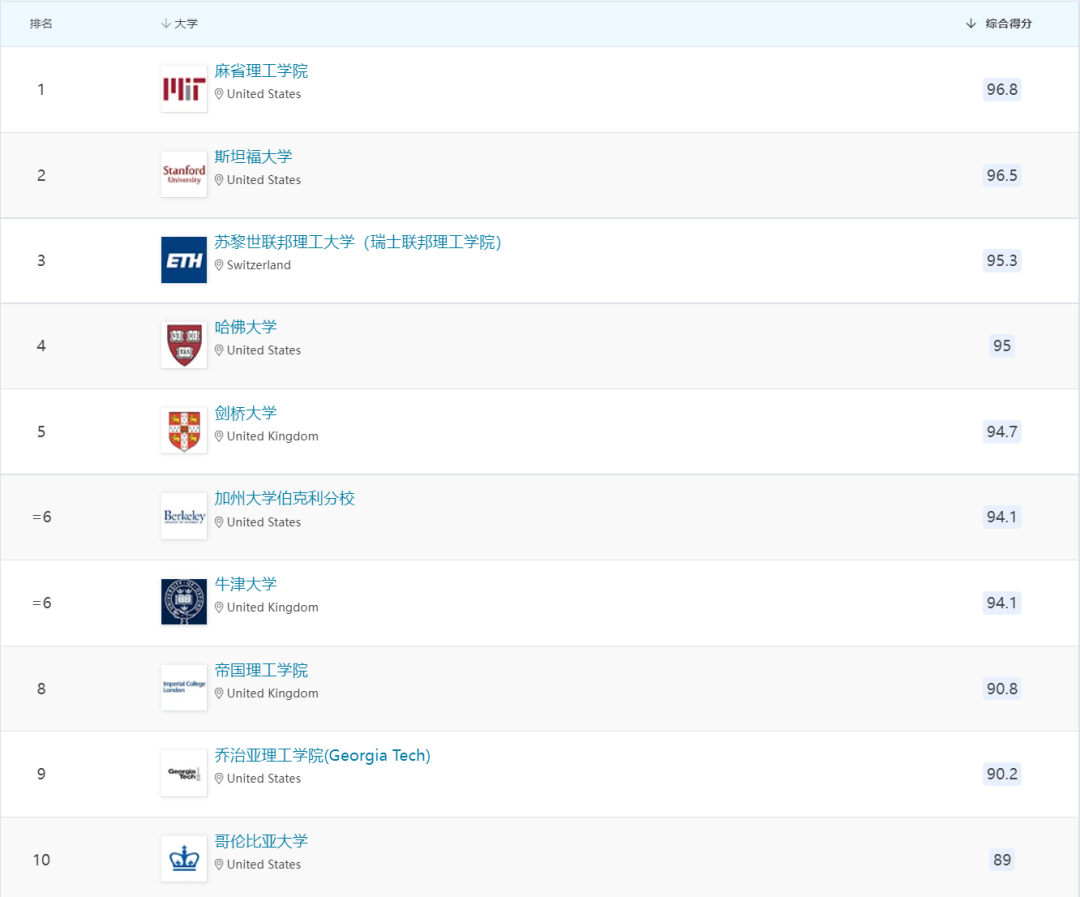Click the Harvard shield logo

click(x=184, y=345)
